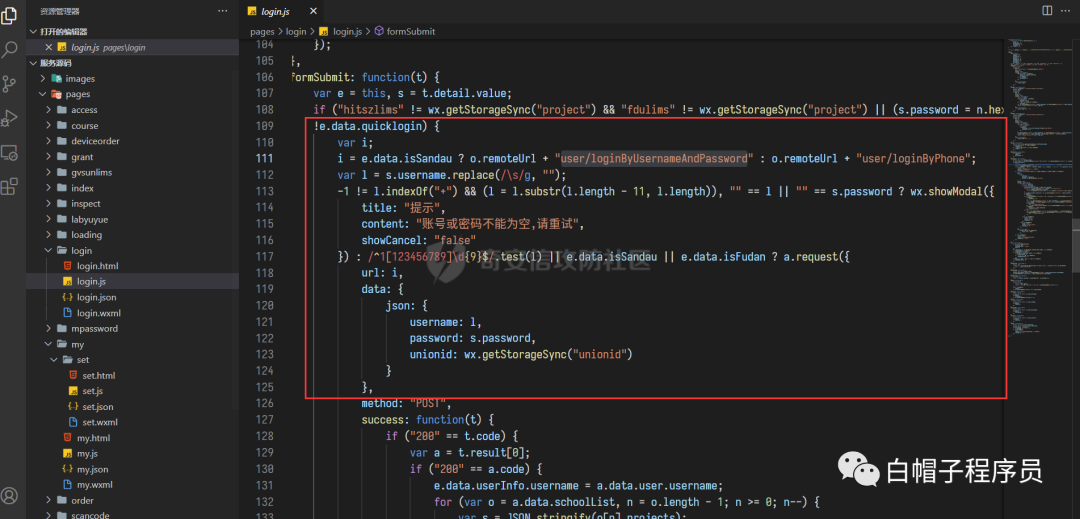Select login.js in the breadcrumb
This screenshot has width=1080, height=519.
[x=343, y=32]
